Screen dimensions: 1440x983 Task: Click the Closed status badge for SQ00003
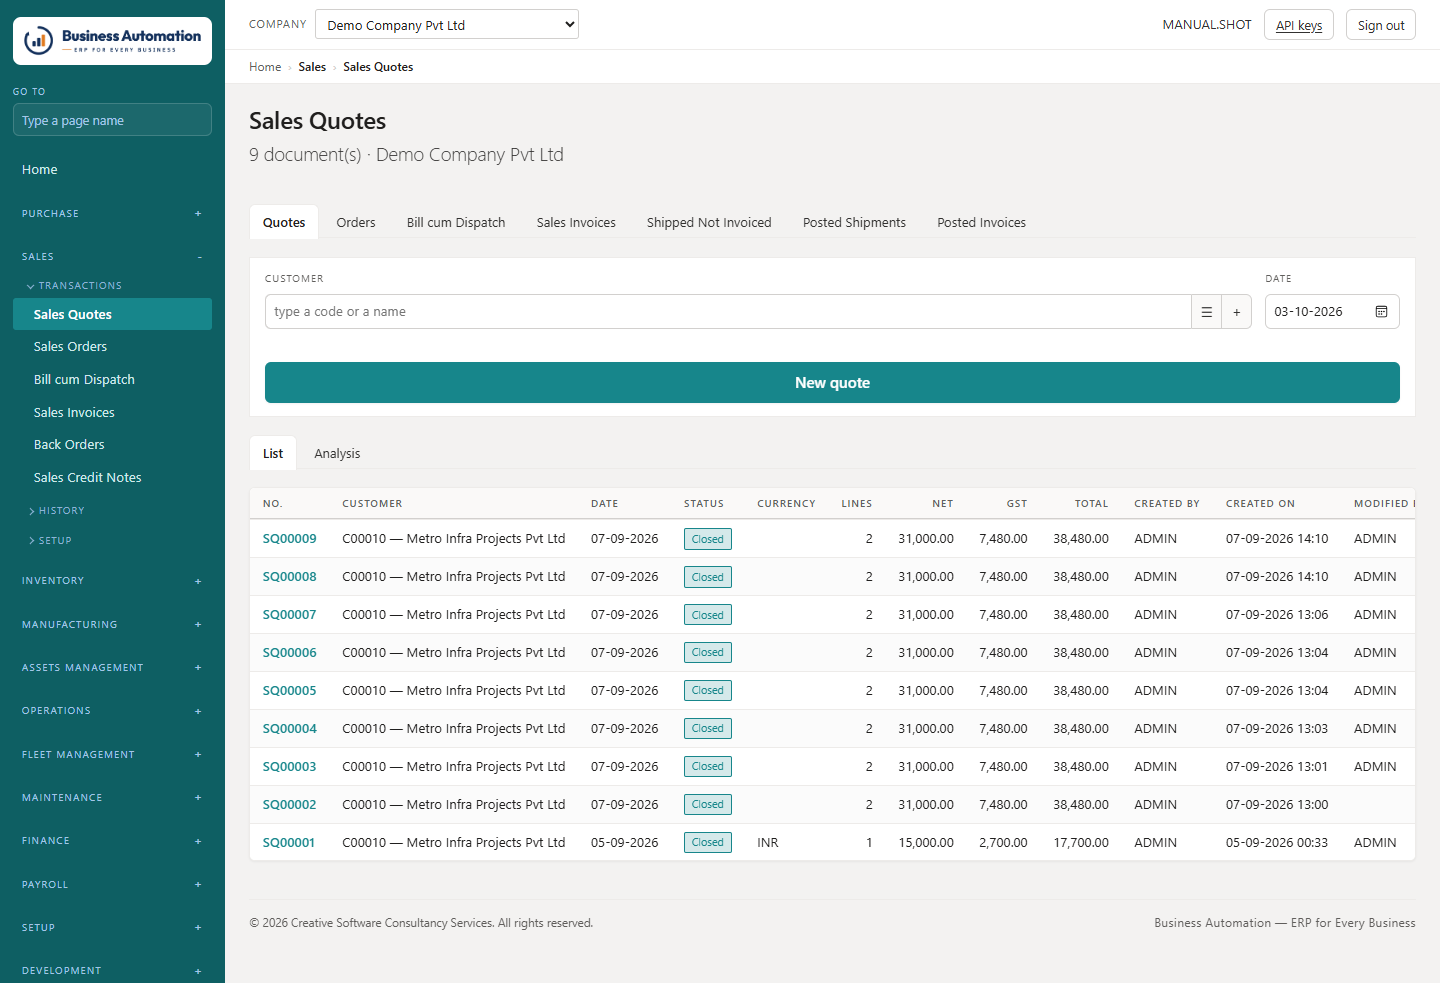(x=708, y=767)
